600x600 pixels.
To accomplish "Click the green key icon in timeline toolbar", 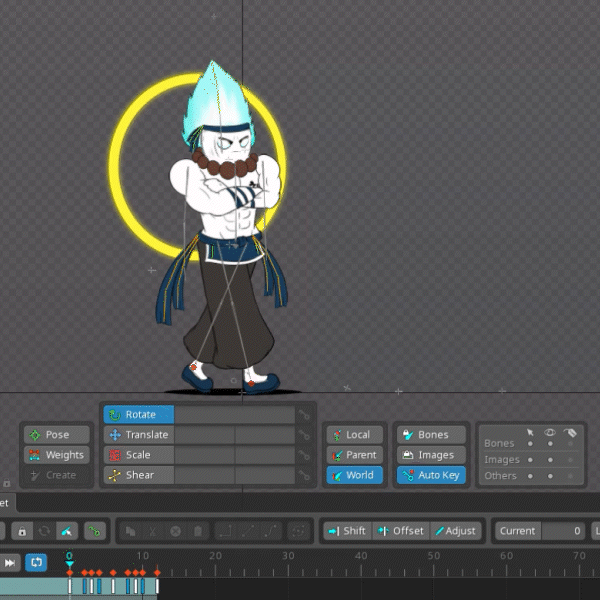I will [95, 531].
